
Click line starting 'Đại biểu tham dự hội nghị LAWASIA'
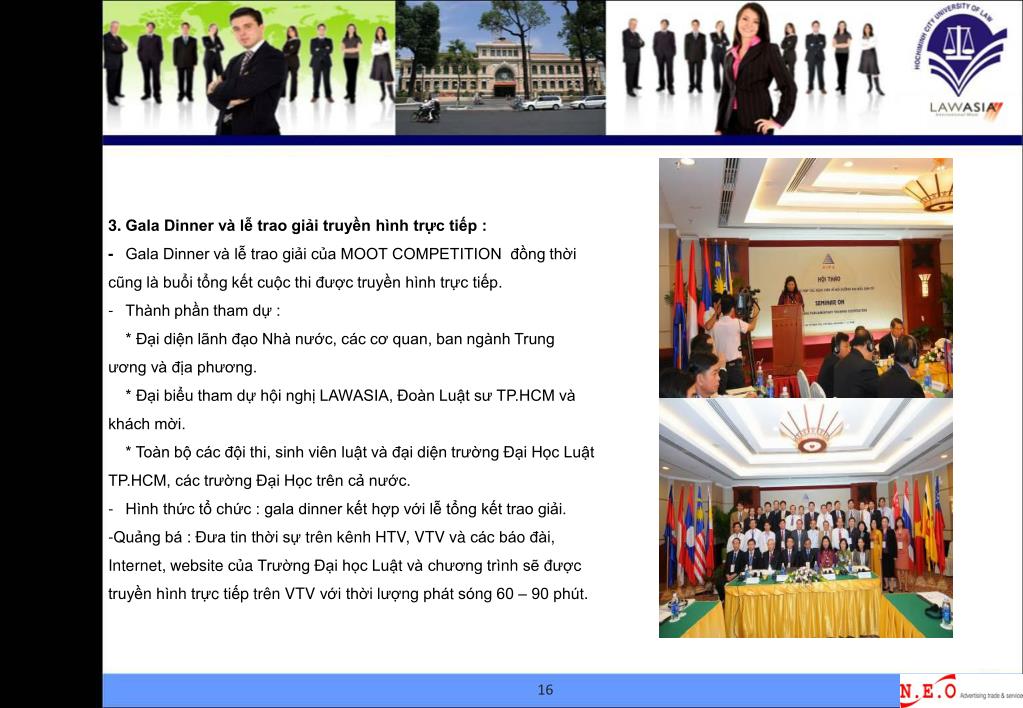[x=350, y=396]
